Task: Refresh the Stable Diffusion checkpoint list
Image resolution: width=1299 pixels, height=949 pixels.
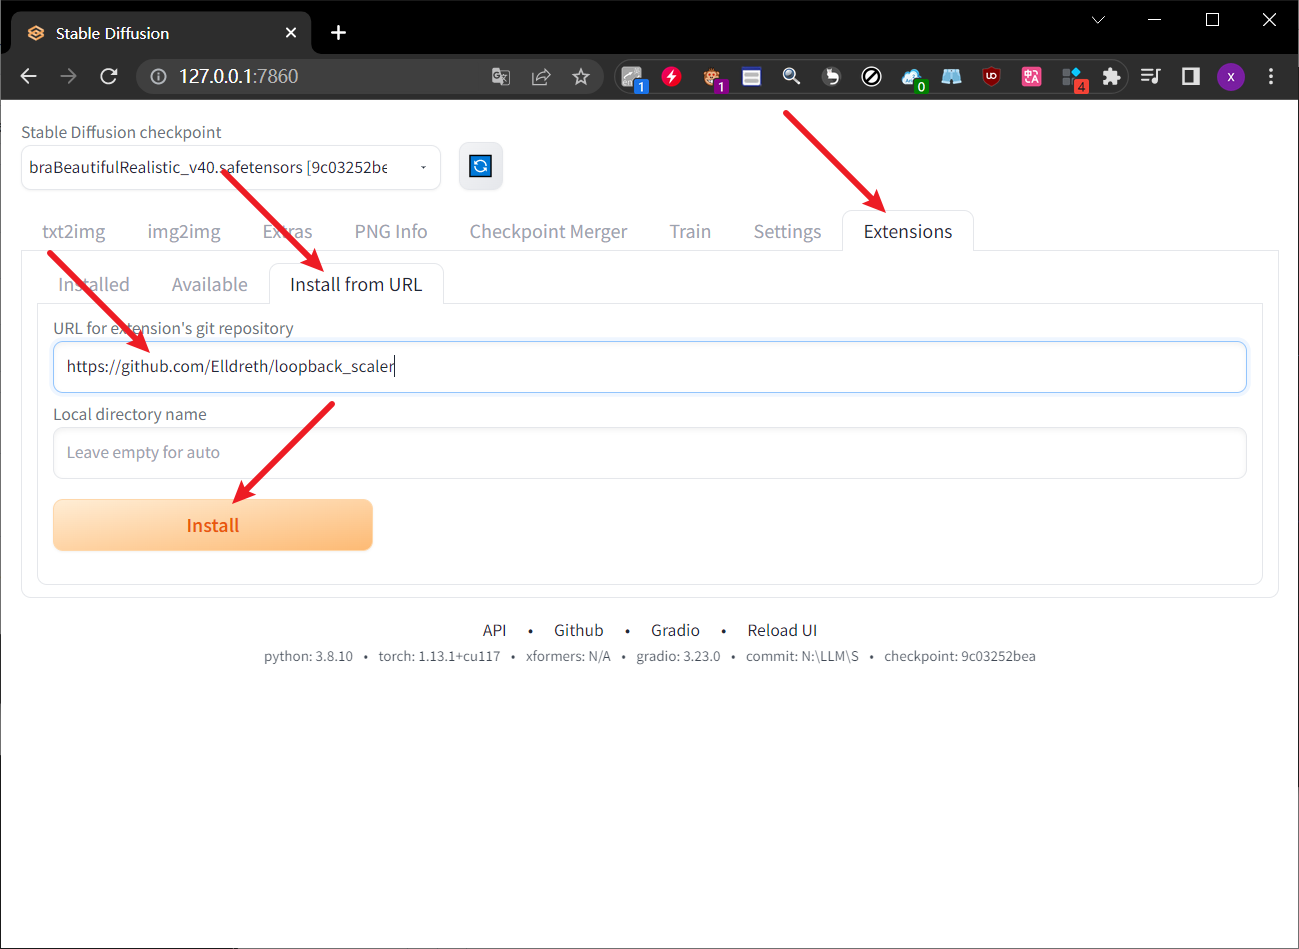Action: (x=480, y=167)
